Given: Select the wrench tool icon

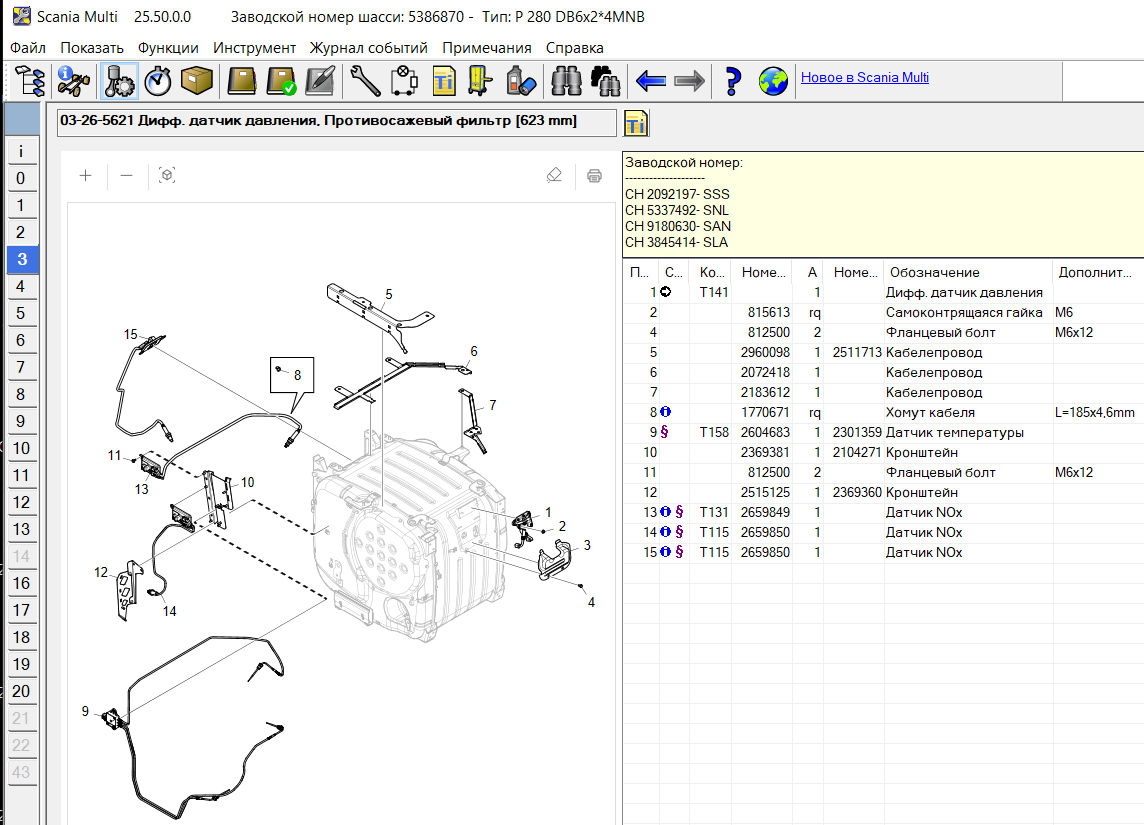Looking at the screenshot, I should pos(365,80).
